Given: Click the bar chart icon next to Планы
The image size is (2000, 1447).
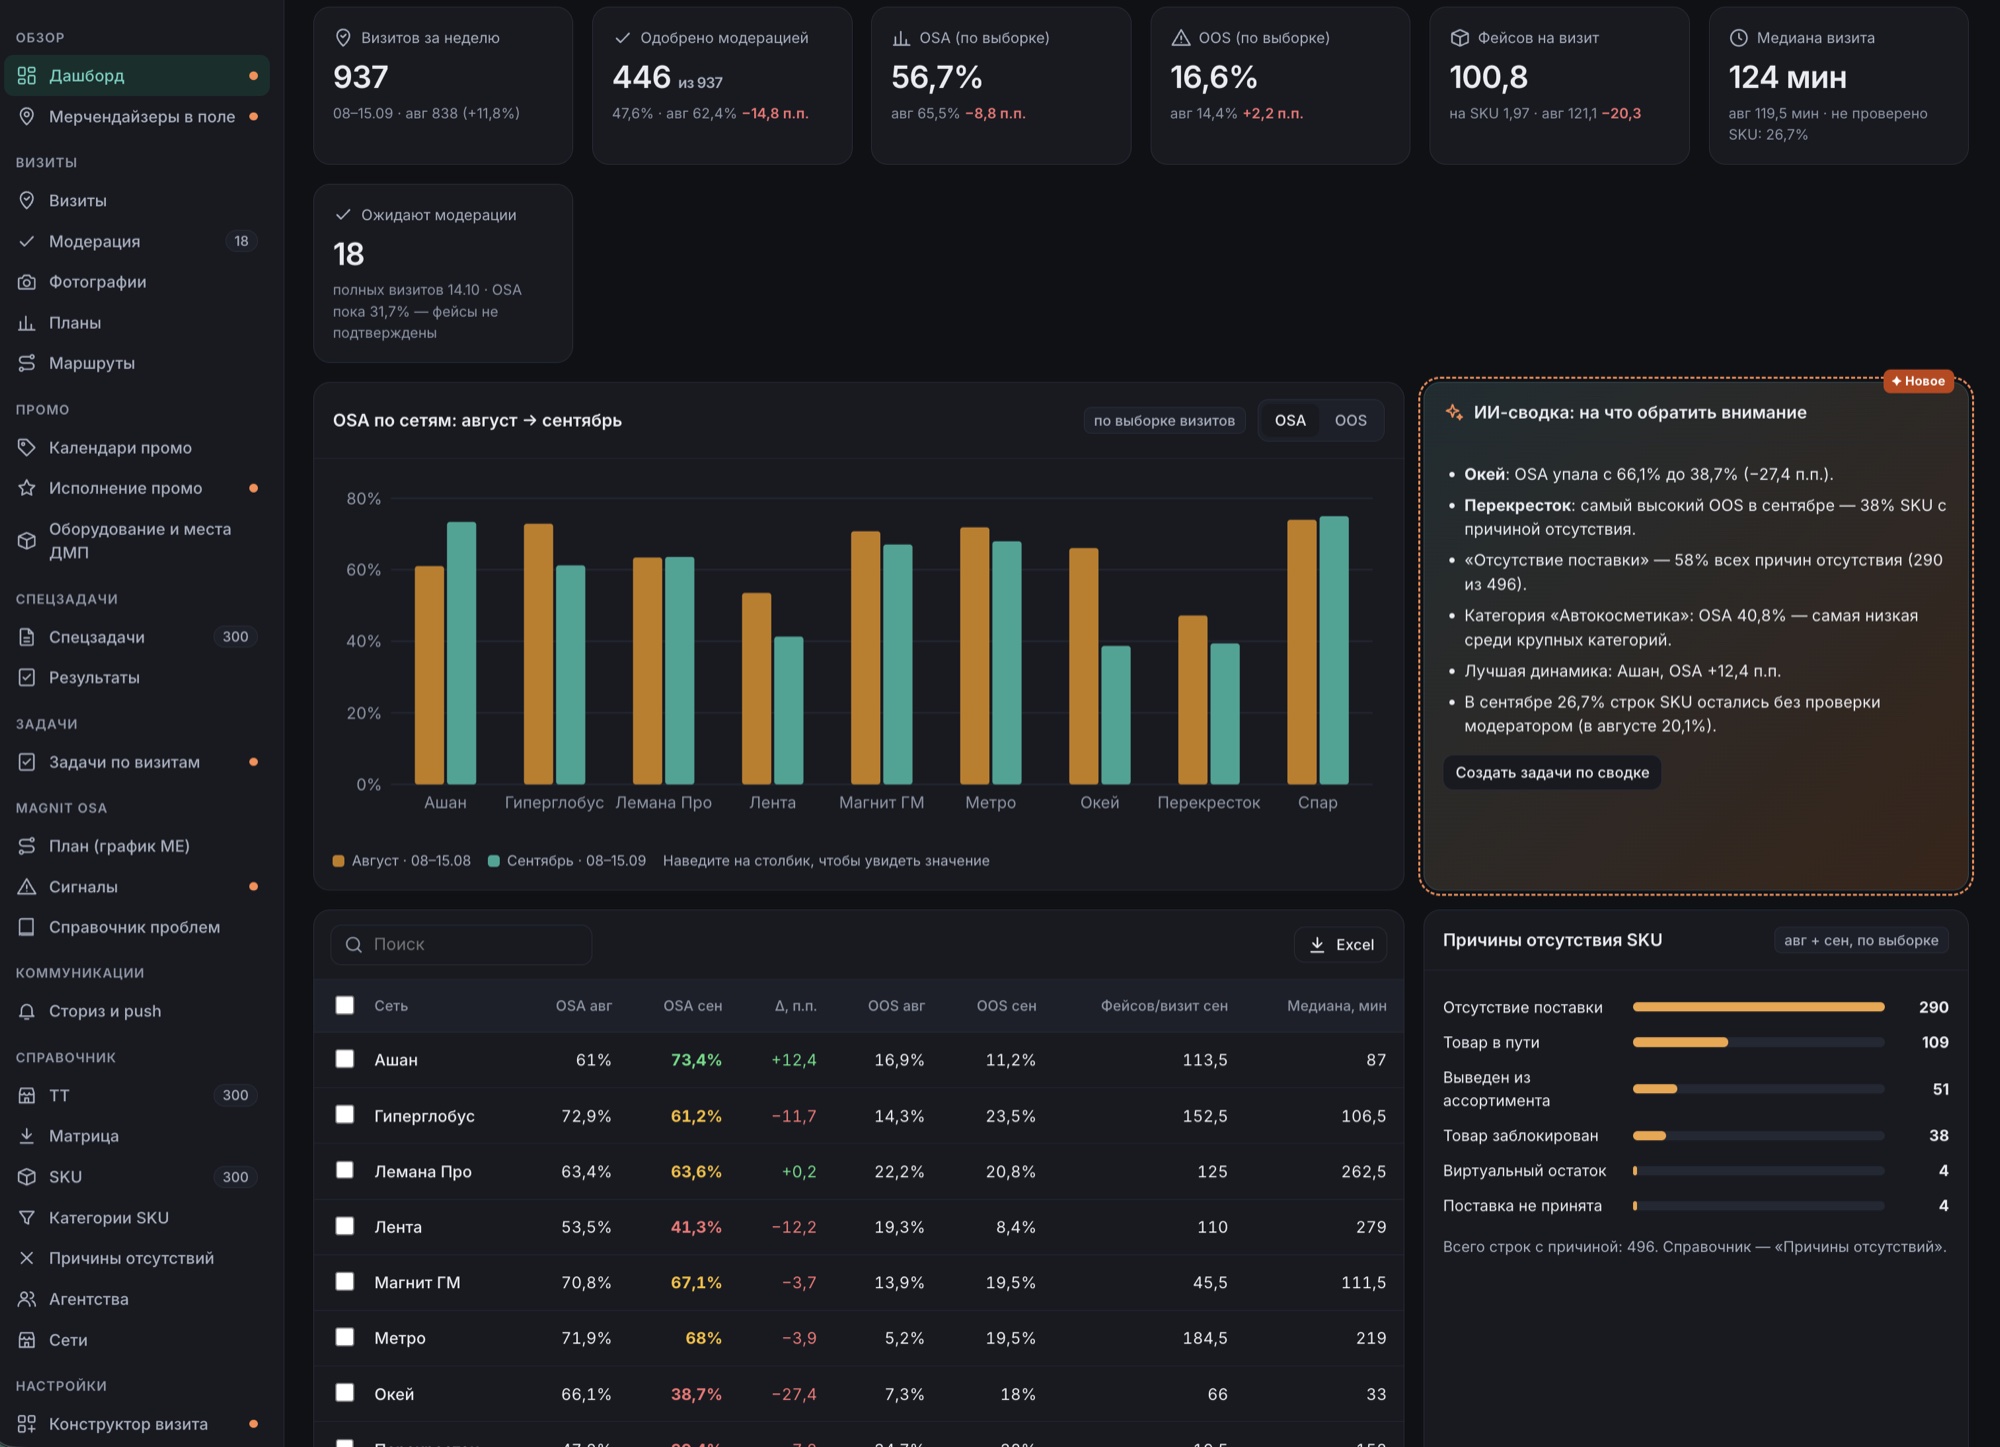Looking at the screenshot, I should [x=27, y=323].
